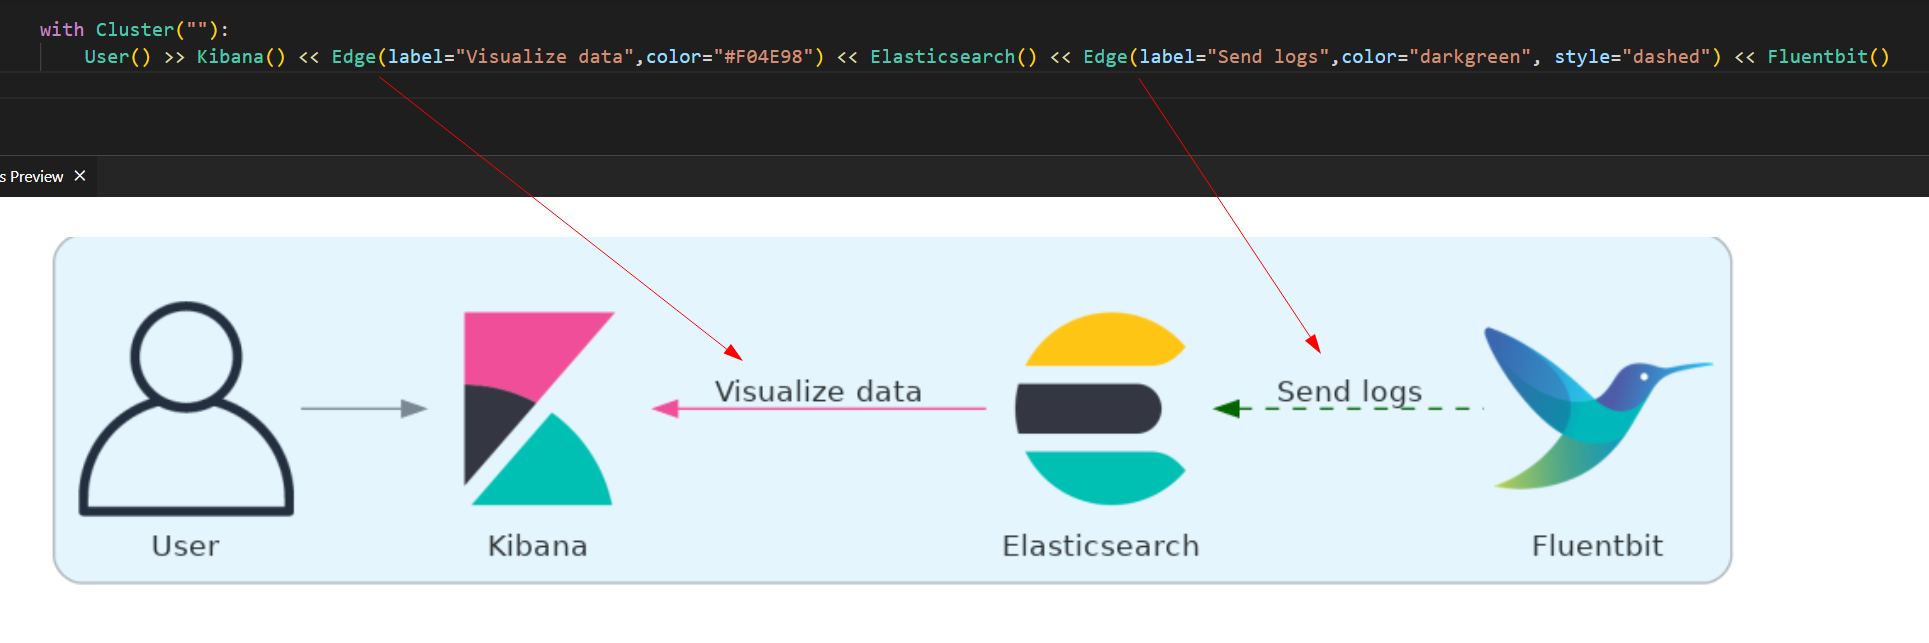Click the green dashed arrowhead near Elasticsearch

[1226, 408]
